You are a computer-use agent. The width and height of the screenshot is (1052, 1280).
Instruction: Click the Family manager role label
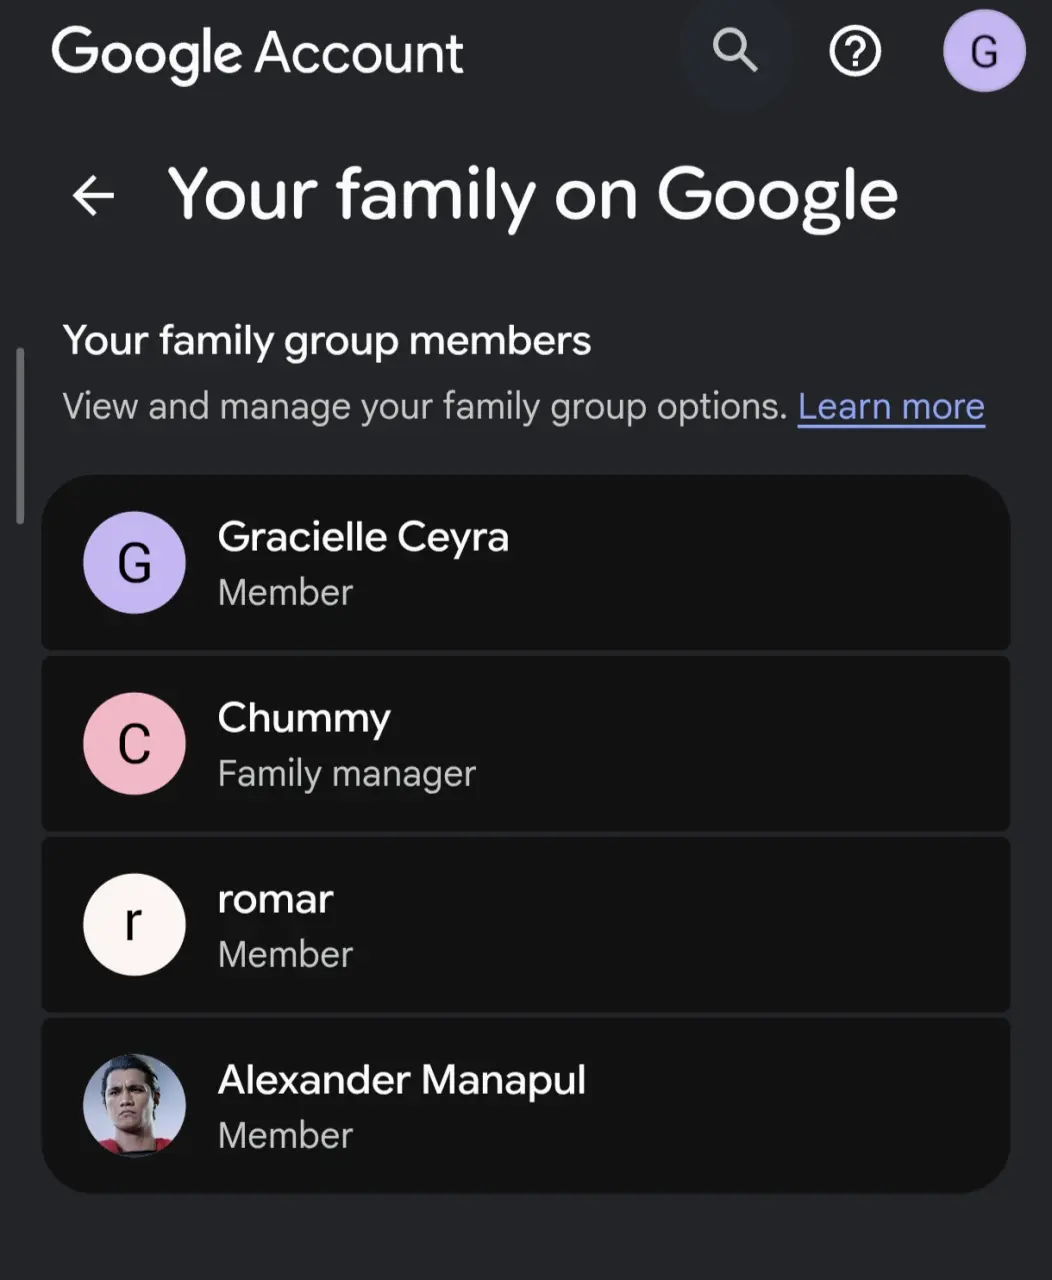[x=347, y=774]
